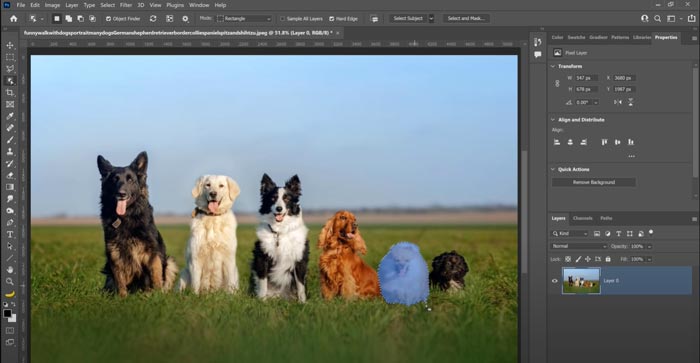
Task: Flip horizontally in Transform section
Action: [617, 102]
